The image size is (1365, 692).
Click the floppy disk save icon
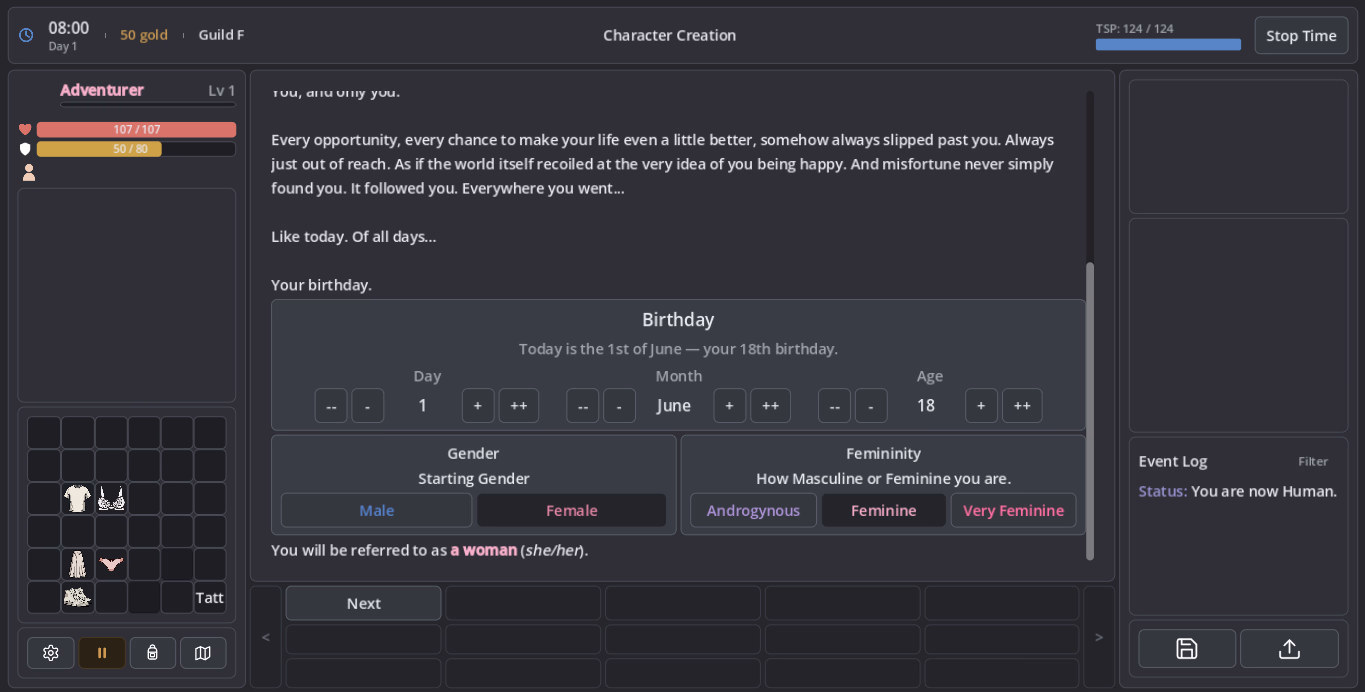pyautogui.click(x=1187, y=649)
